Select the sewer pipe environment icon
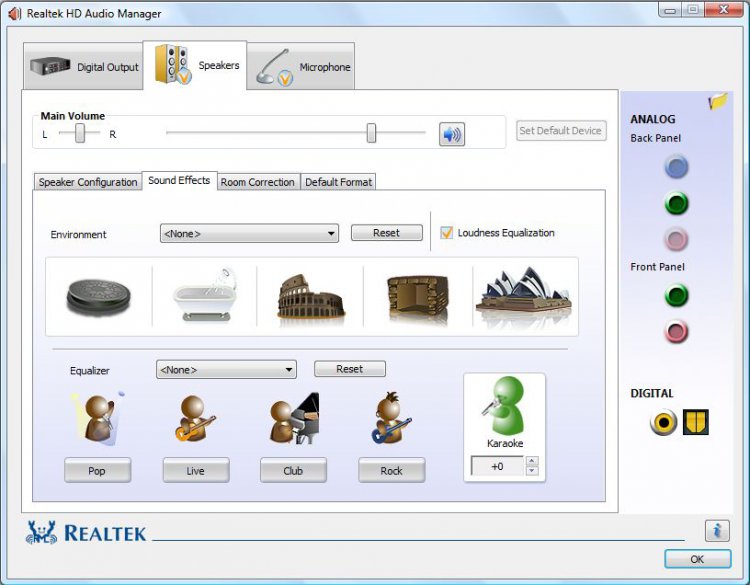The height and width of the screenshot is (585, 750). pos(99,297)
